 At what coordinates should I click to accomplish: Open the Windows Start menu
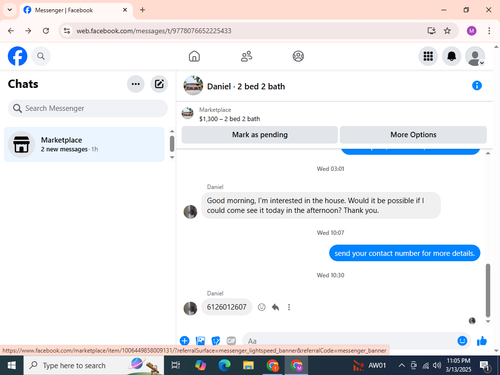click(x=12, y=365)
